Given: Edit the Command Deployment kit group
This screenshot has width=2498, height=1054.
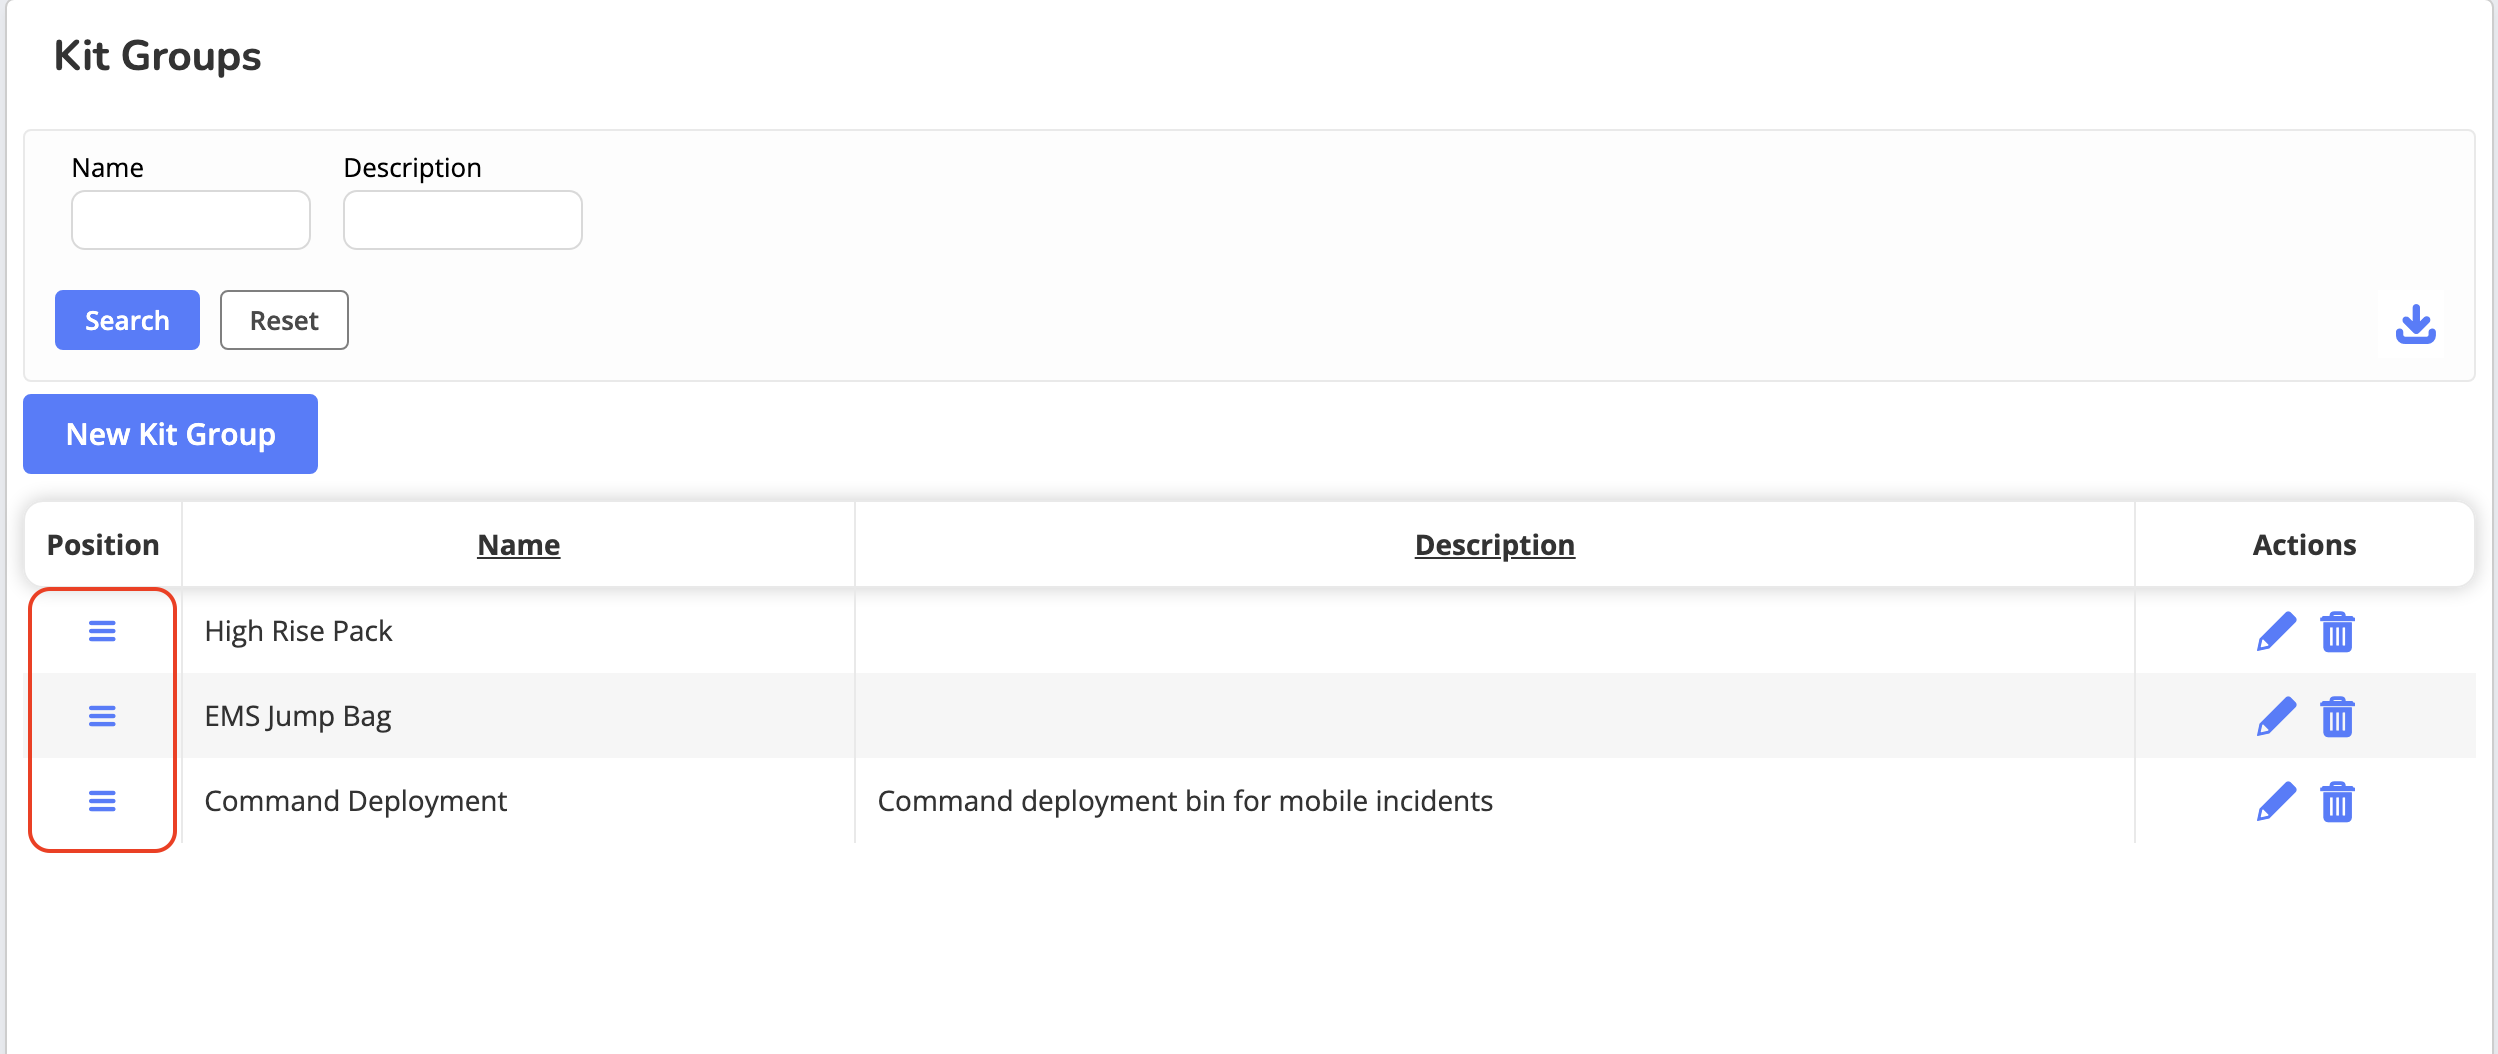Looking at the screenshot, I should (2276, 802).
